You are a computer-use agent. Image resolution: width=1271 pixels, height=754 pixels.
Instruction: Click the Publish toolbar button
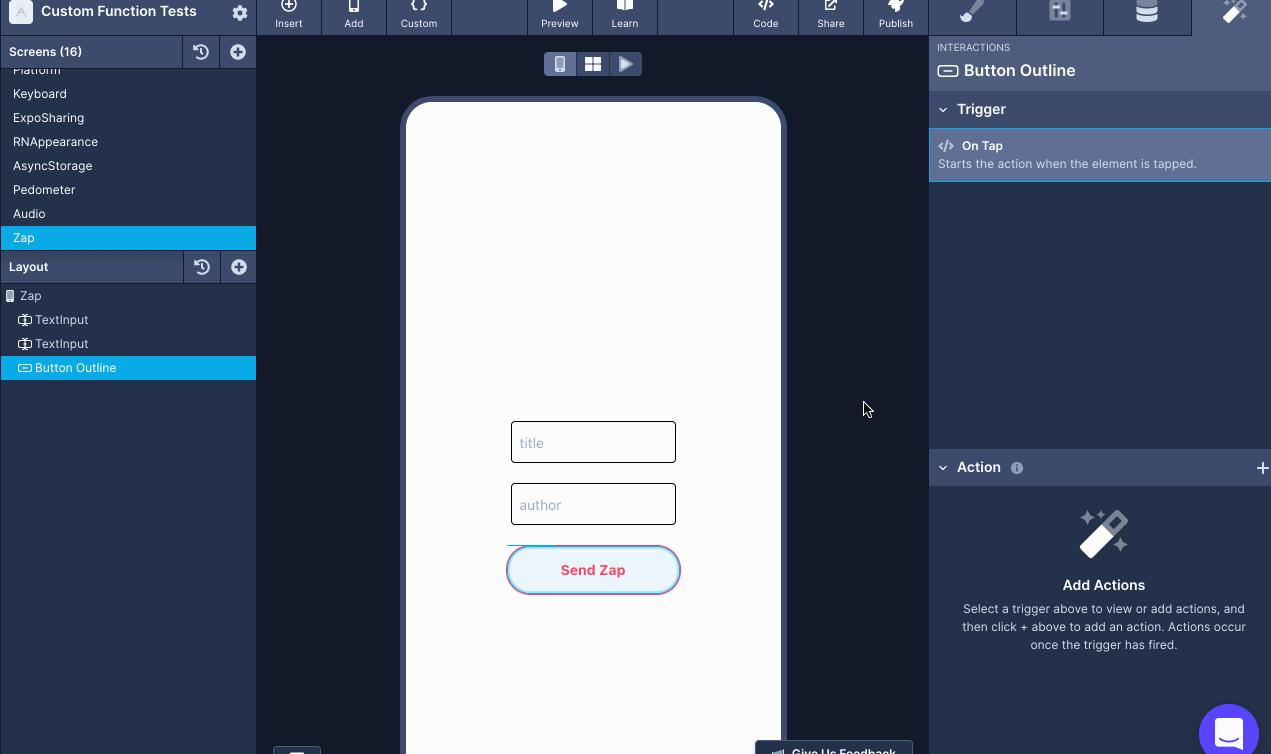[x=896, y=15]
